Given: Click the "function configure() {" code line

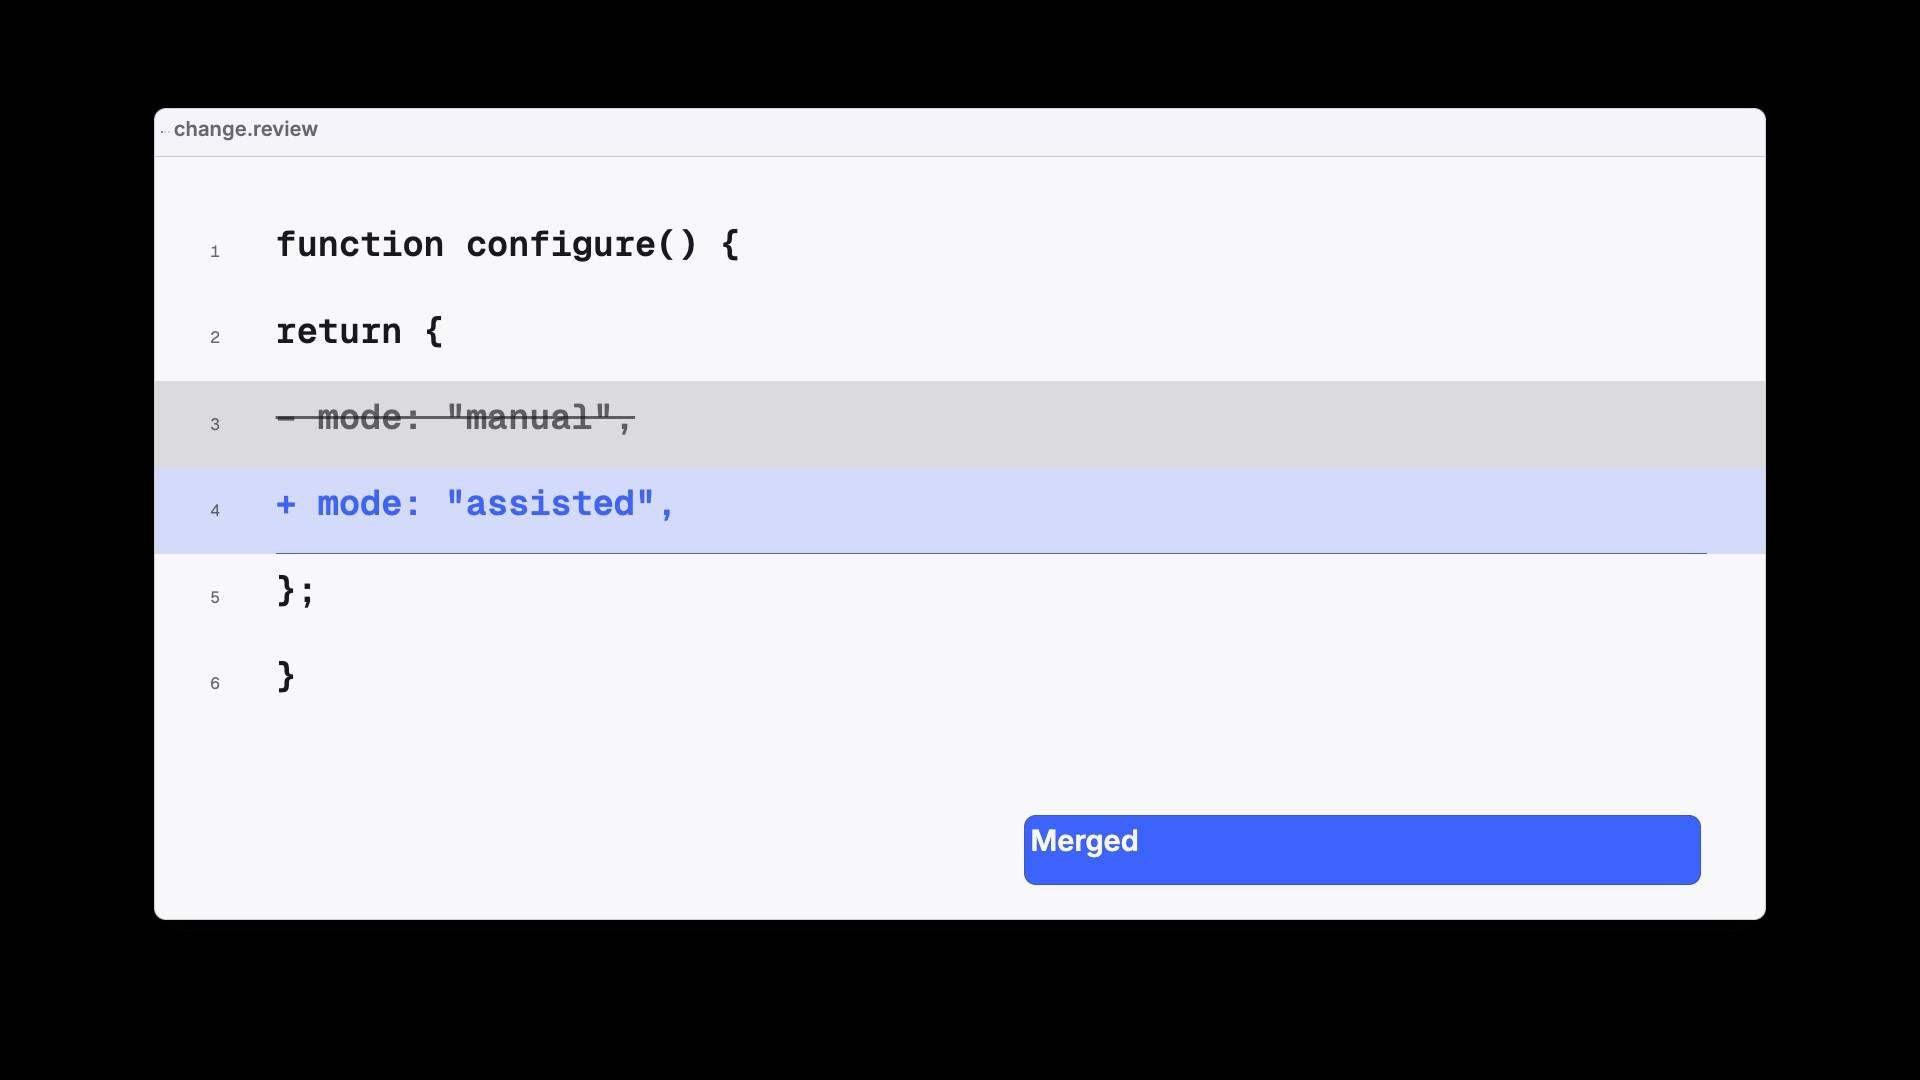Looking at the screenshot, I should coord(508,245).
